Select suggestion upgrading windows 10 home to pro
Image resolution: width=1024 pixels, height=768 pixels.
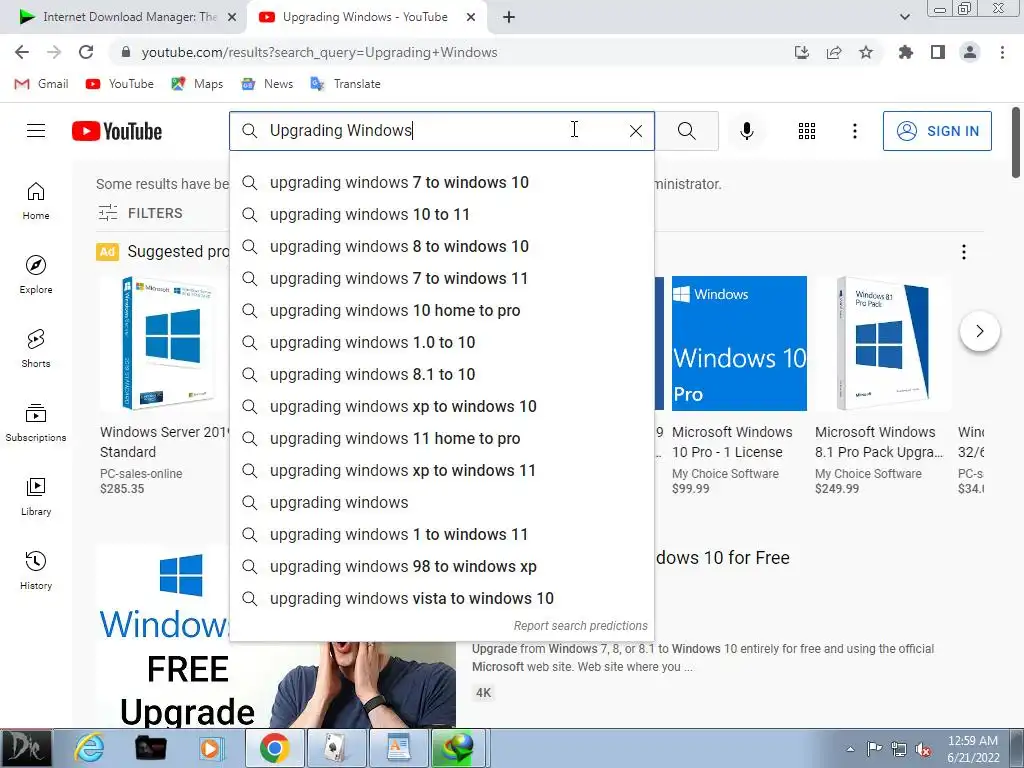(442, 310)
